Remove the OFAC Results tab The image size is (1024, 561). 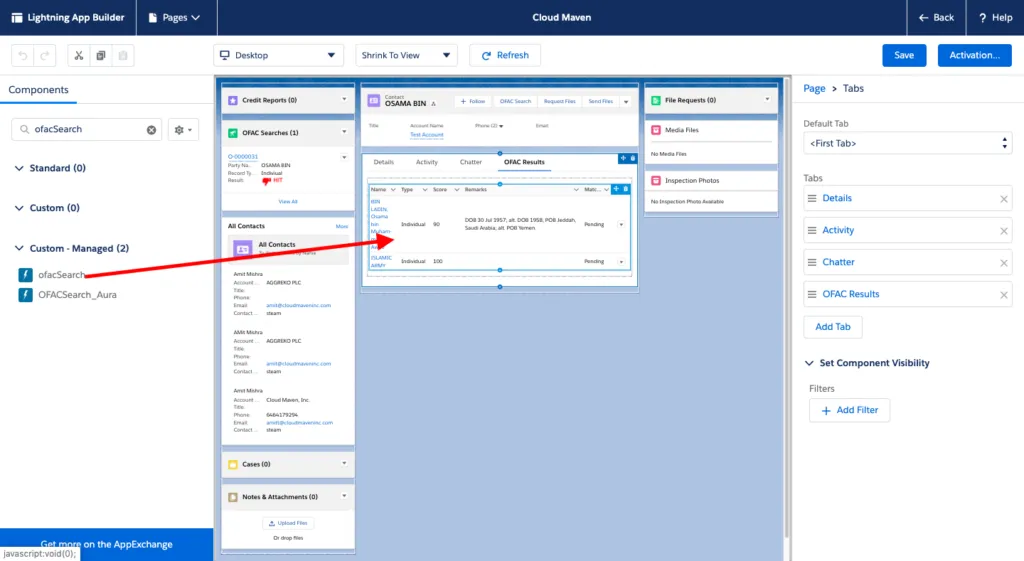[1004, 295]
